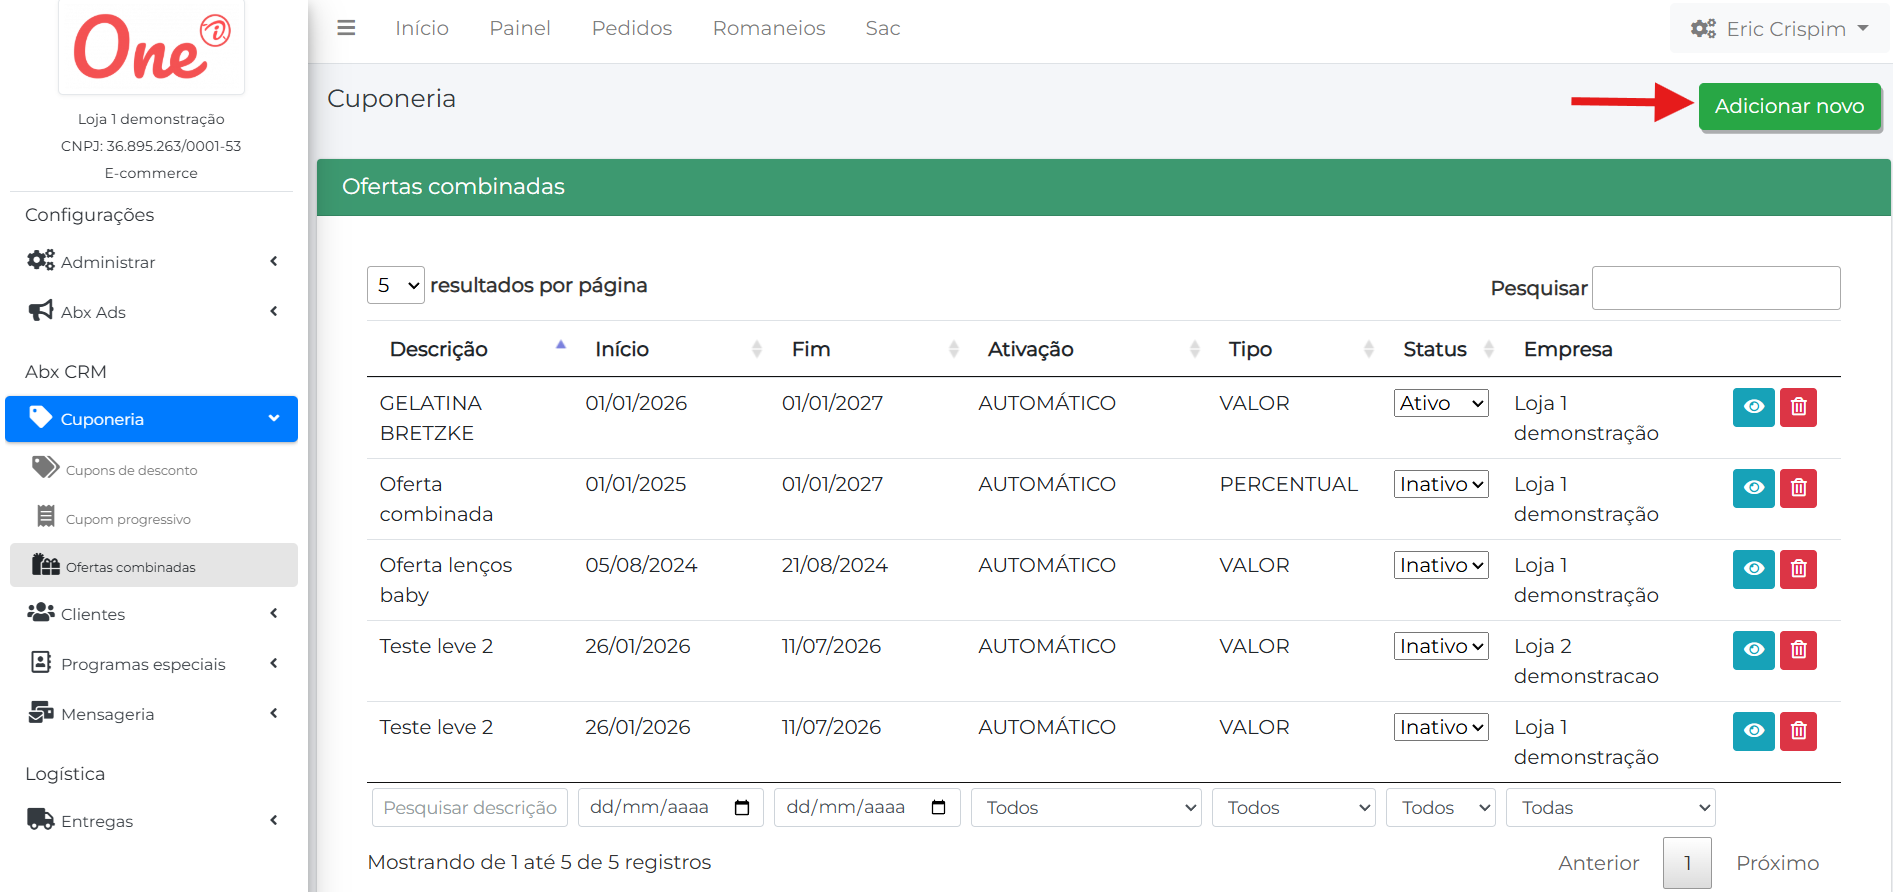This screenshot has width=1893, height=892.
Task: Open calendar picker in Fim filter
Action: [x=938, y=808]
